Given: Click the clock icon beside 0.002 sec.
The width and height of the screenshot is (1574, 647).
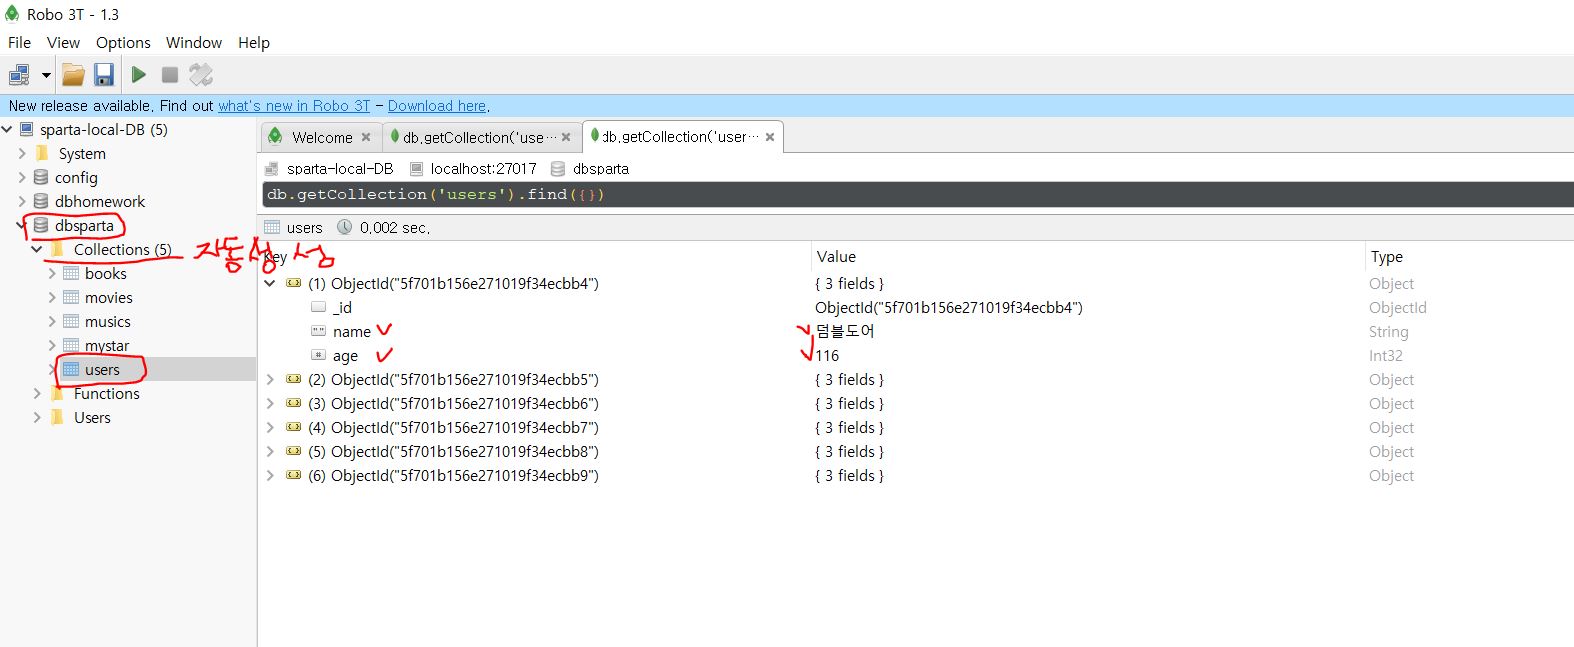Looking at the screenshot, I should point(345,227).
